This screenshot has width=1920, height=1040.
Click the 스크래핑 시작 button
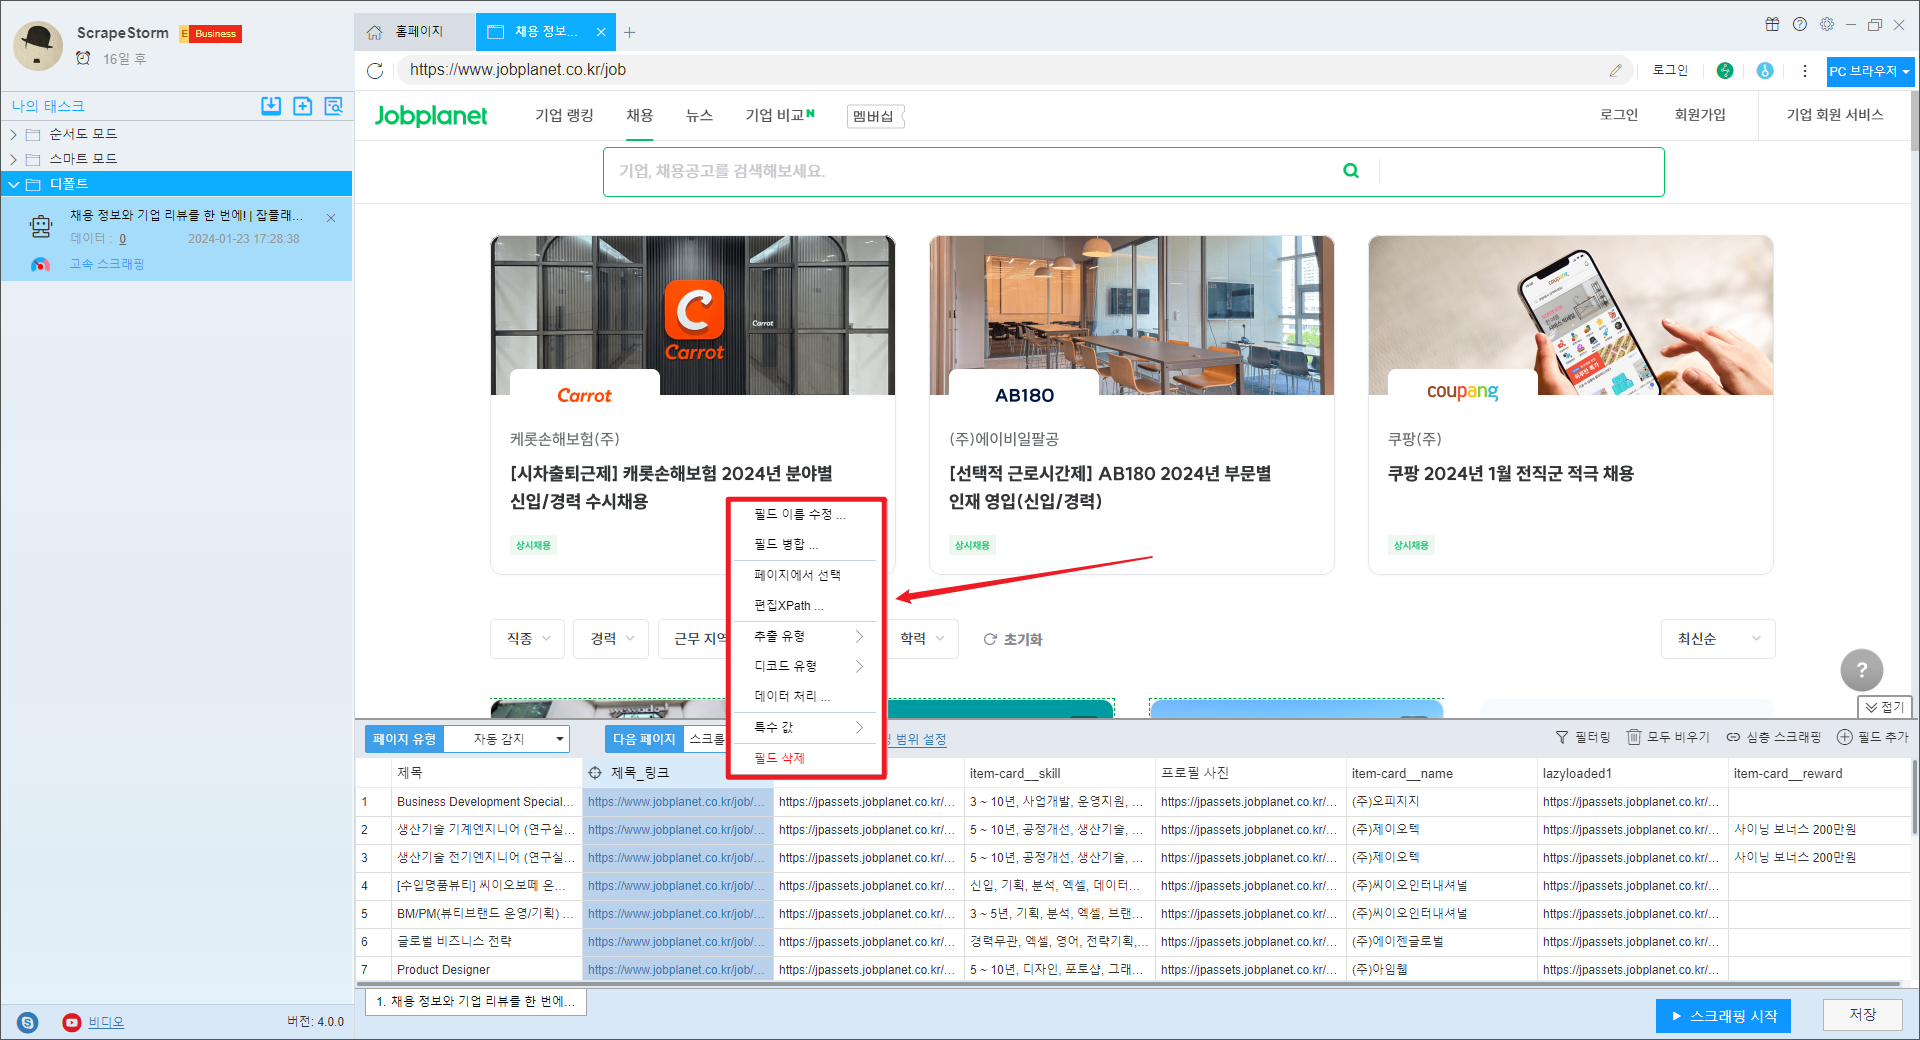tap(1723, 1016)
